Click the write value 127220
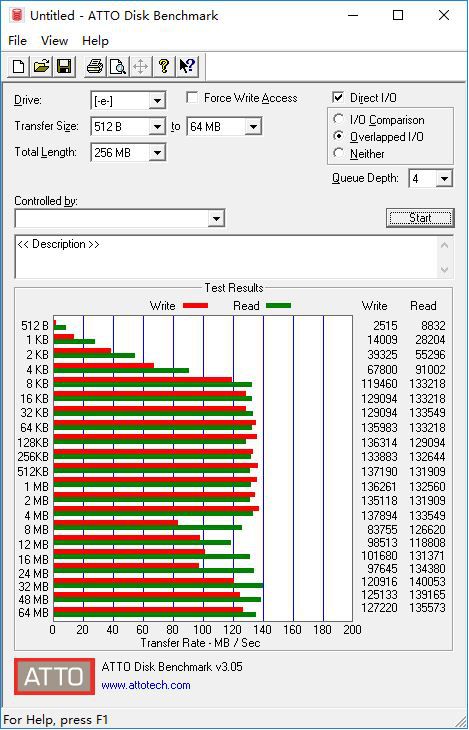This screenshot has width=469, height=730. click(x=379, y=608)
